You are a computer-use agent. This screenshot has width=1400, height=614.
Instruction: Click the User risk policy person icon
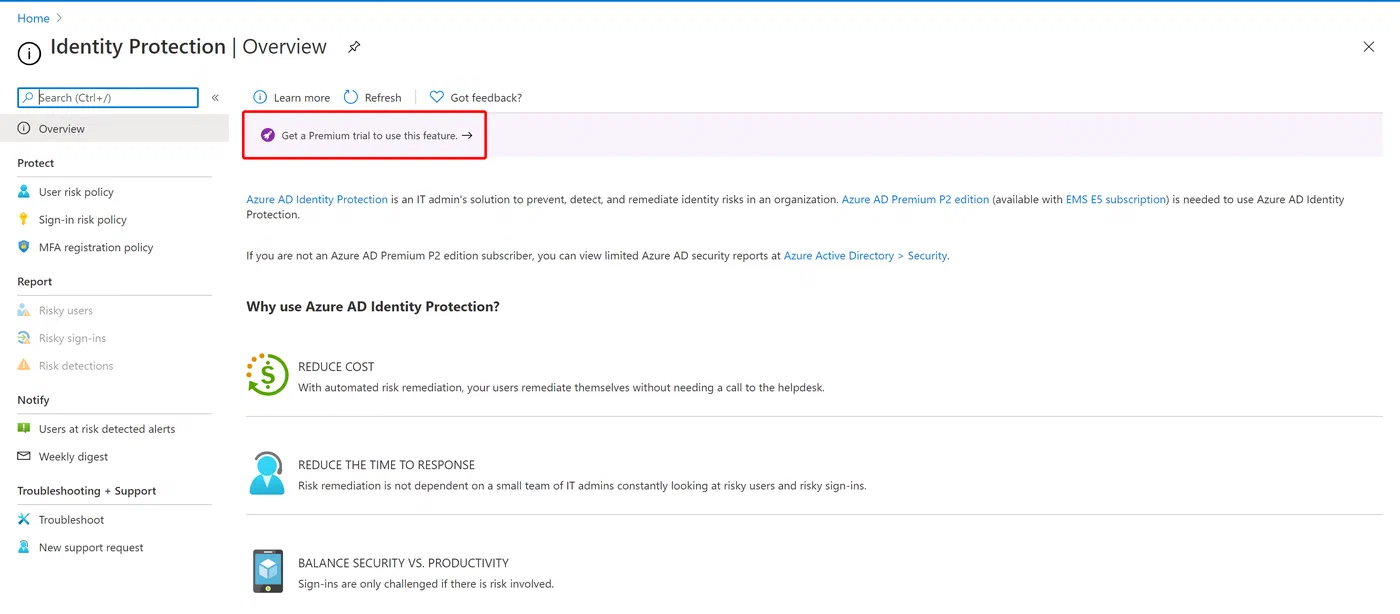point(24,191)
